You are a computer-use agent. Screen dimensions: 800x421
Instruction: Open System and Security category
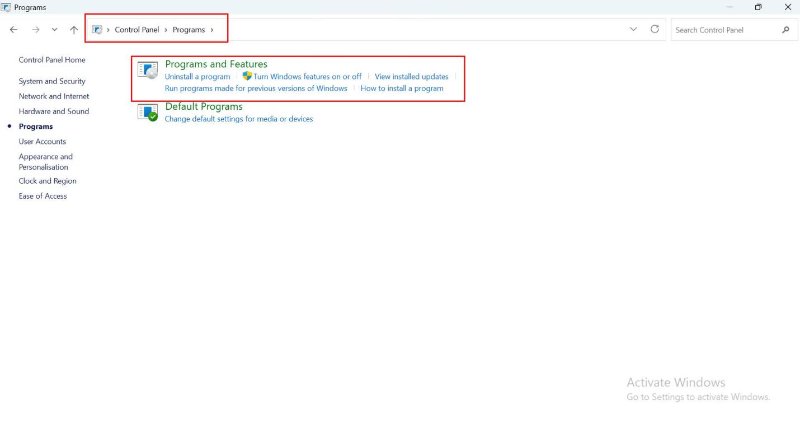tap(52, 81)
